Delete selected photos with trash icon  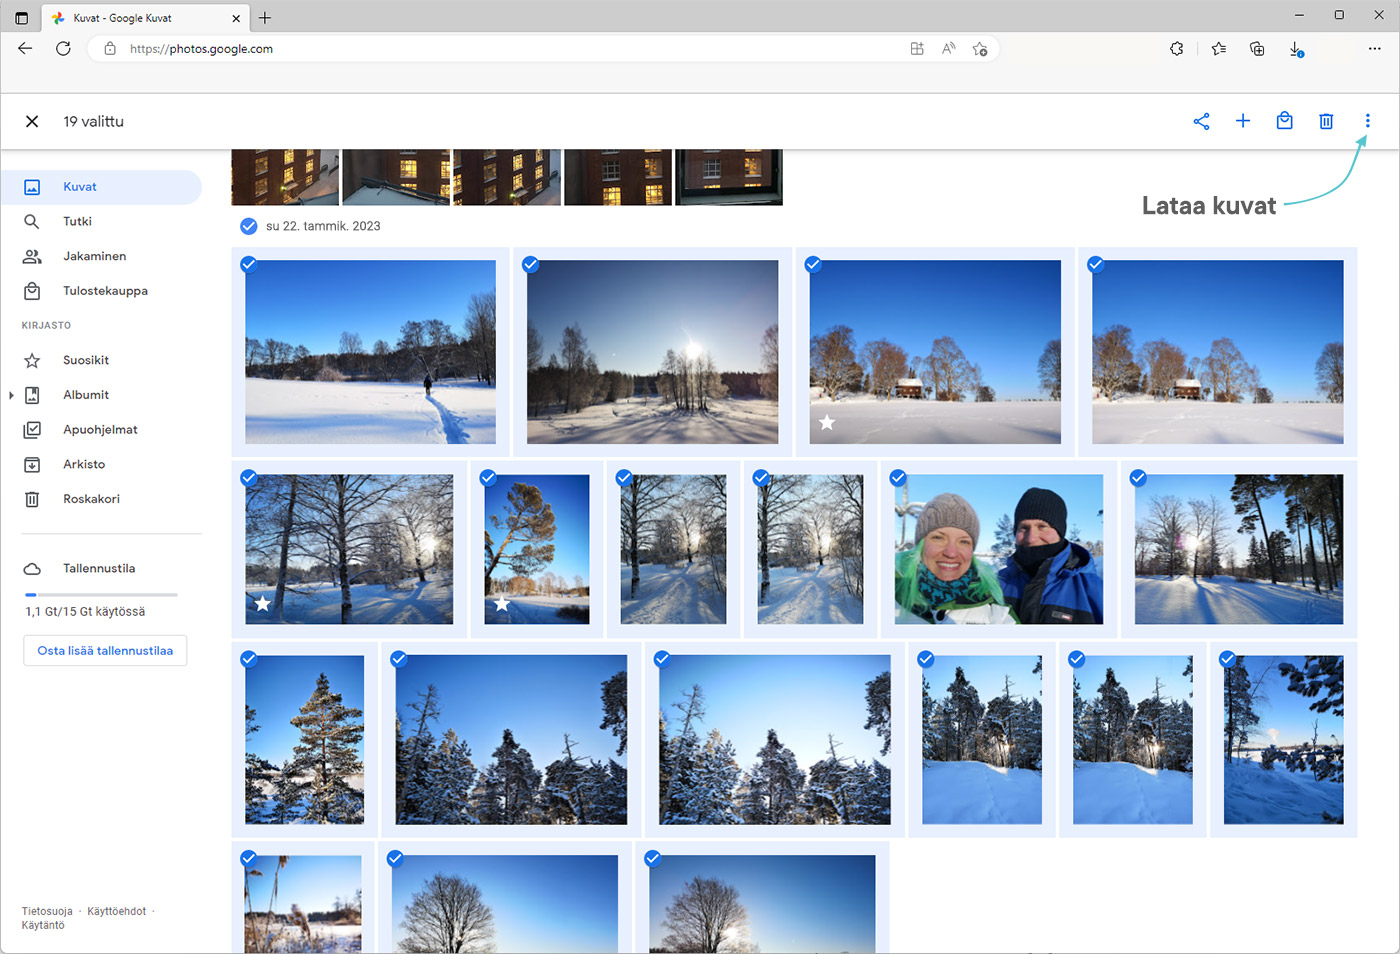click(1326, 121)
